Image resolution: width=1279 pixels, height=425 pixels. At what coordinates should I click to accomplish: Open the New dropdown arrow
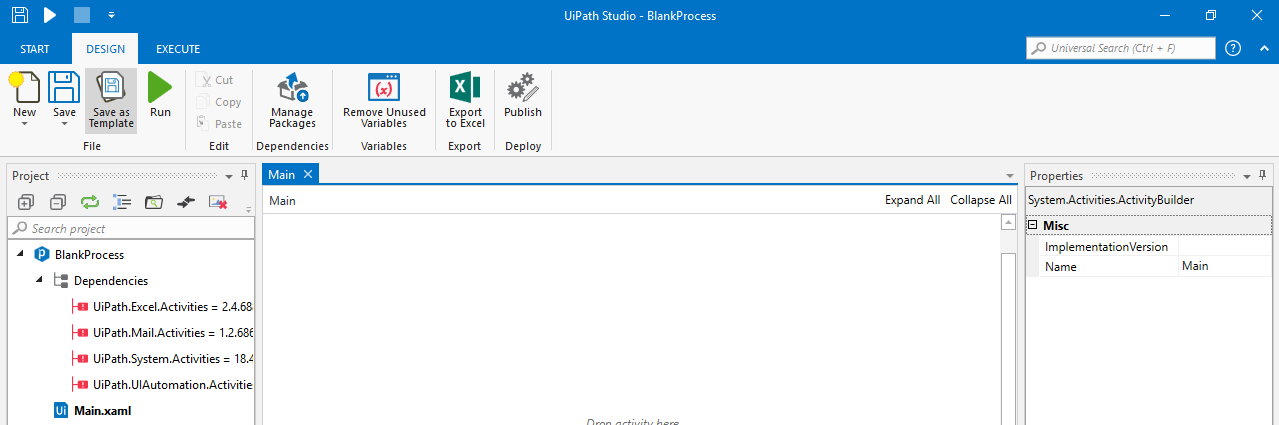(25, 124)
